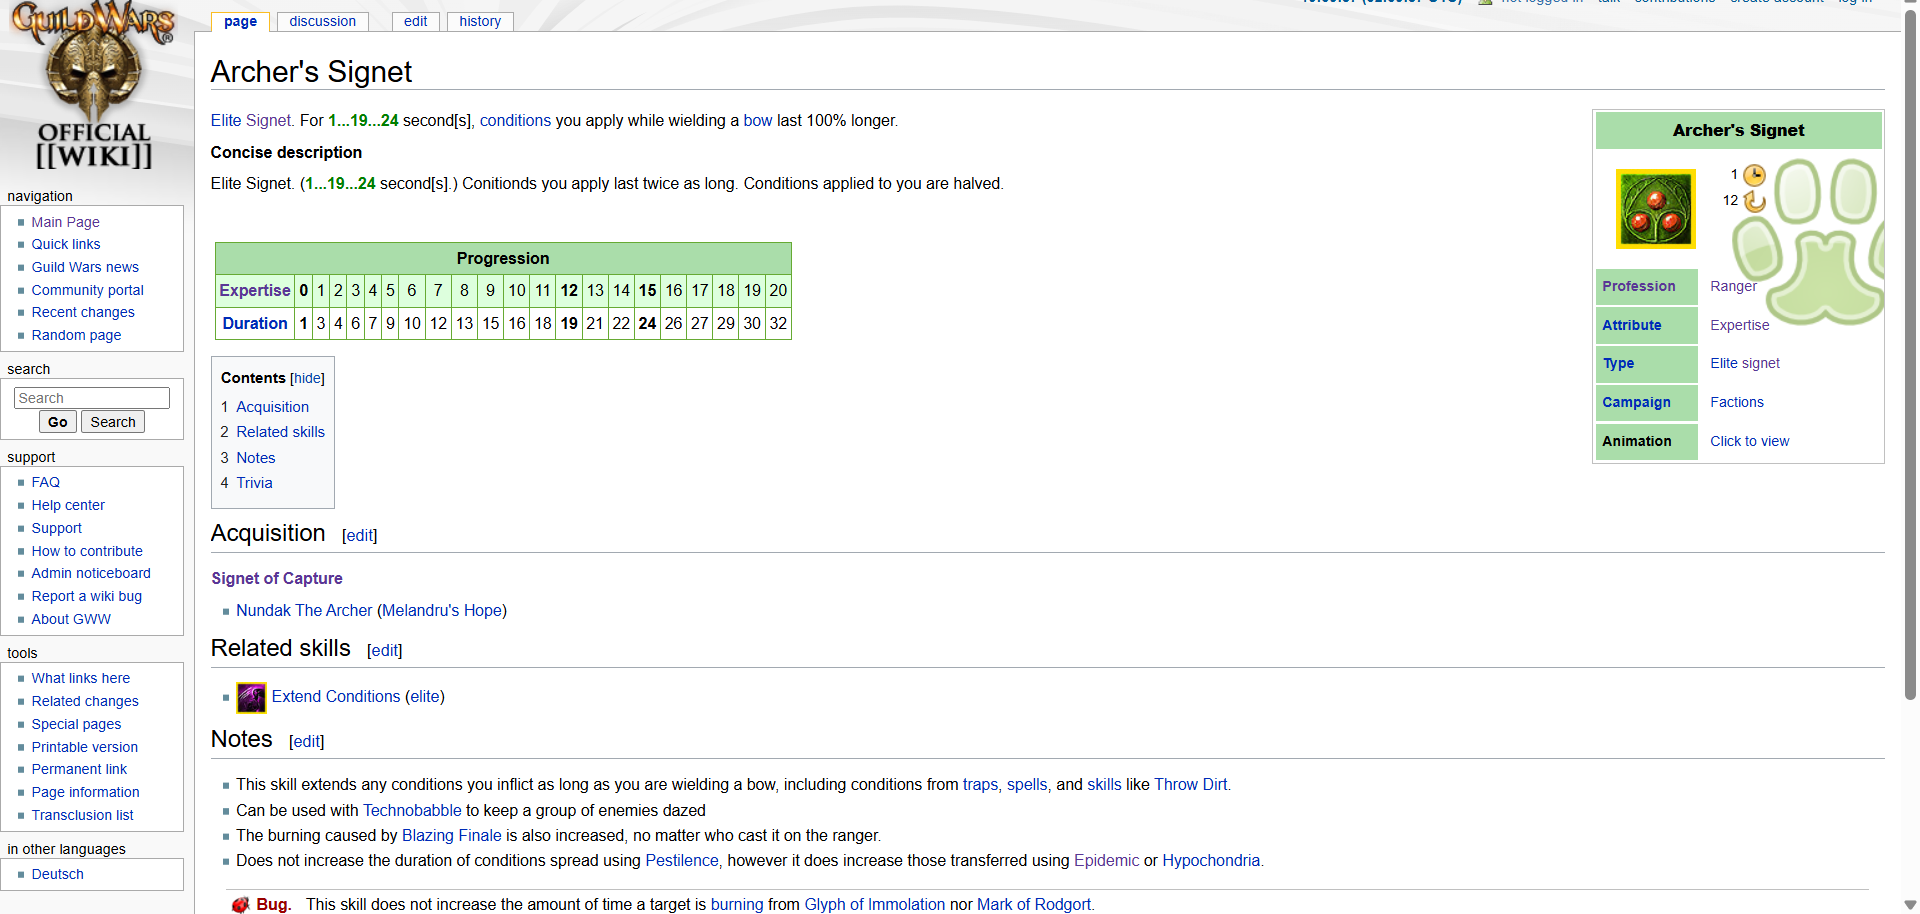Viewport: 1920px width, 914px height.
Task: Open the FAQ link
Action: point(45,482)
